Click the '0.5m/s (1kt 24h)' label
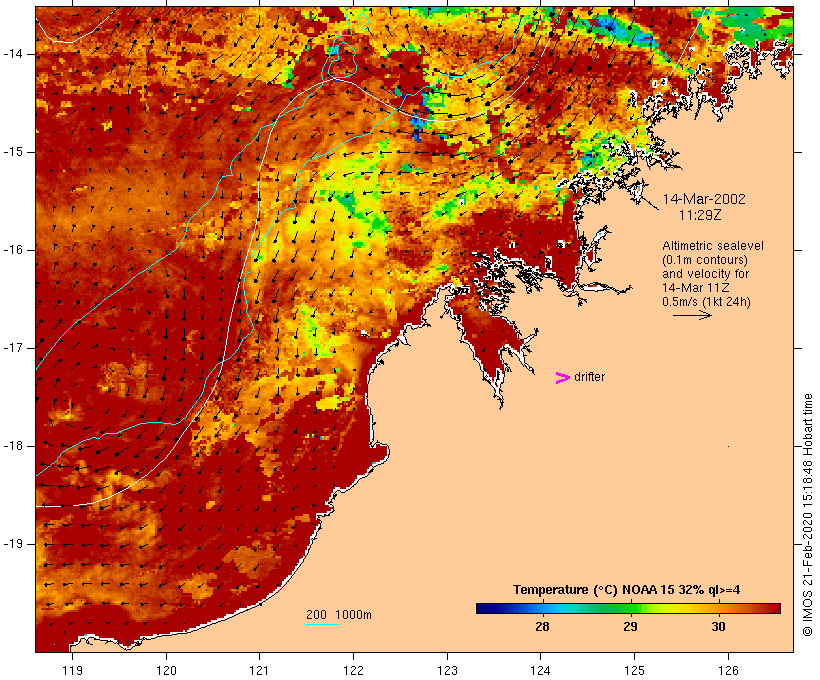The width and height of the screenshot is (820, 680). [706, 302]
